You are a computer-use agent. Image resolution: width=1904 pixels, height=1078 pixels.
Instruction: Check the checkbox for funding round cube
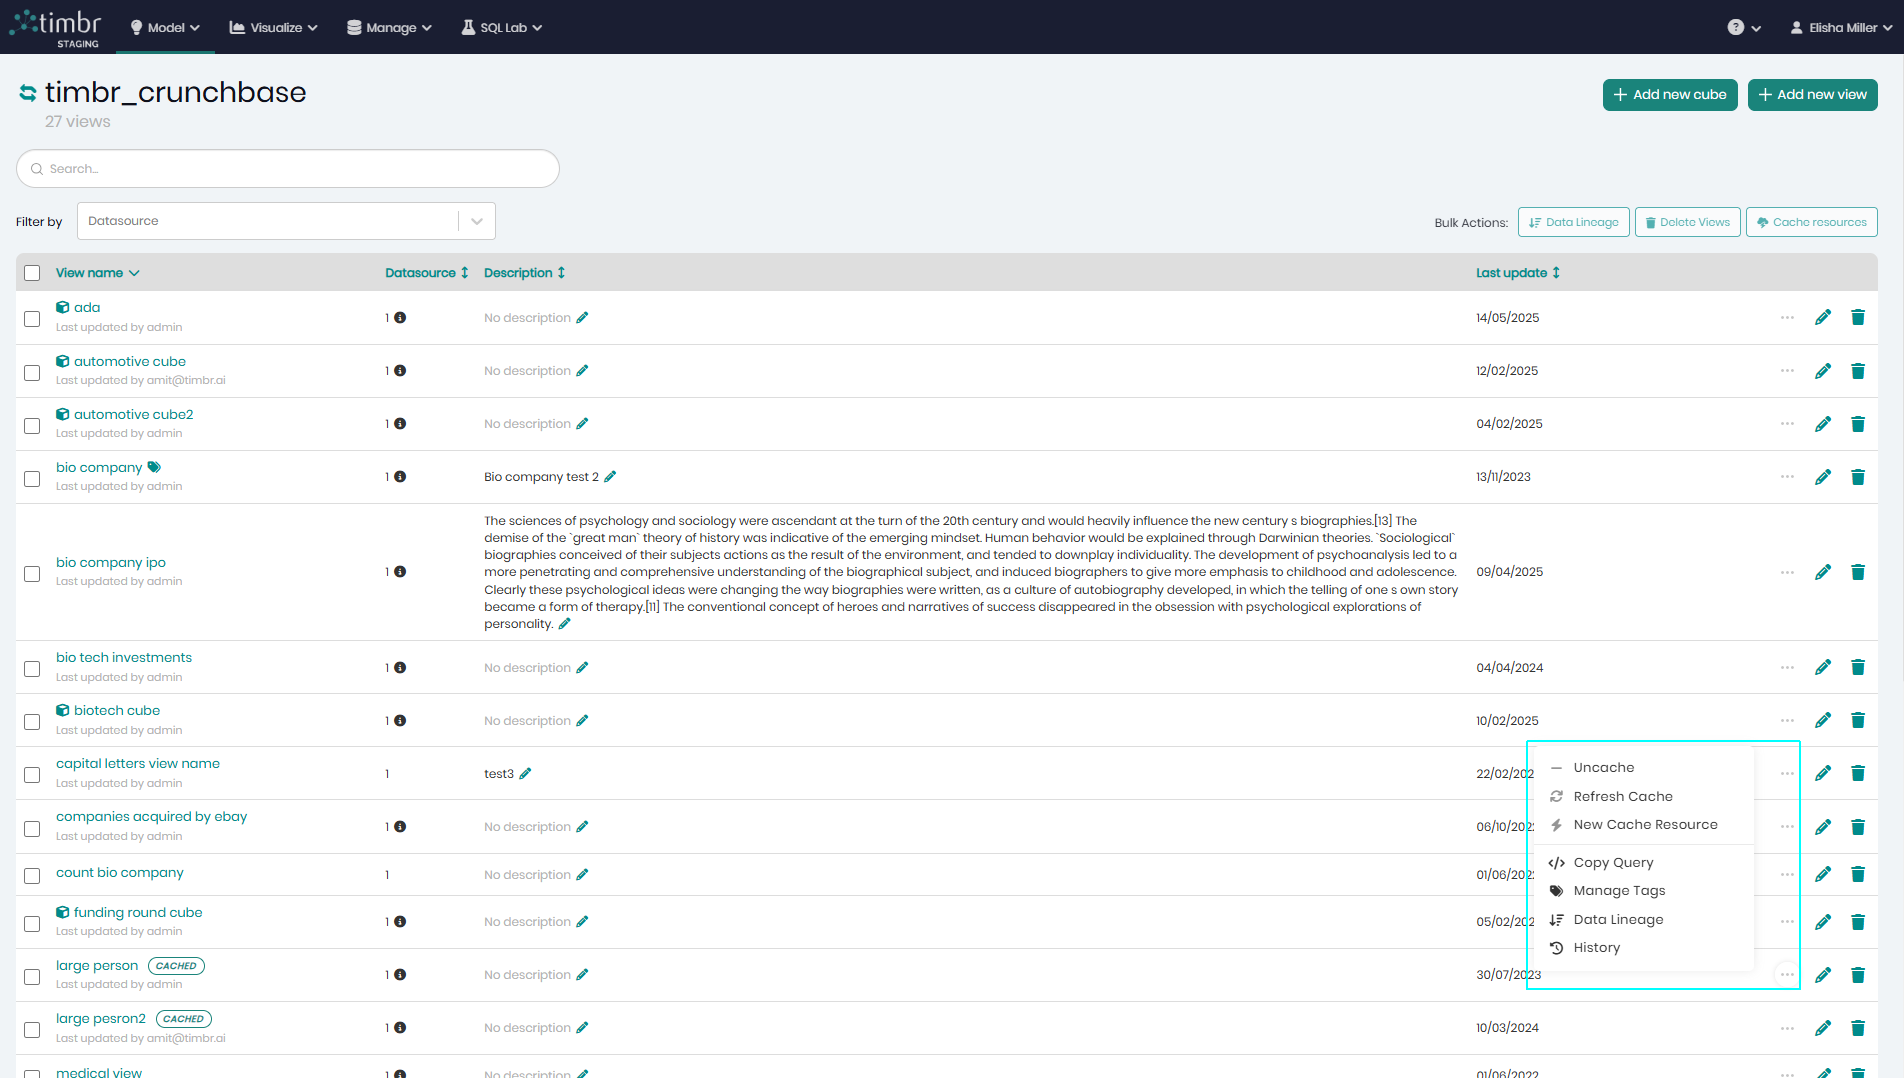(31, 924)
